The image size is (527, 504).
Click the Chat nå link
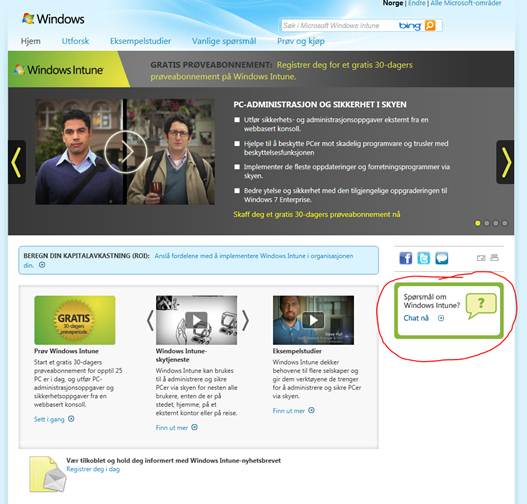[416, 318]
